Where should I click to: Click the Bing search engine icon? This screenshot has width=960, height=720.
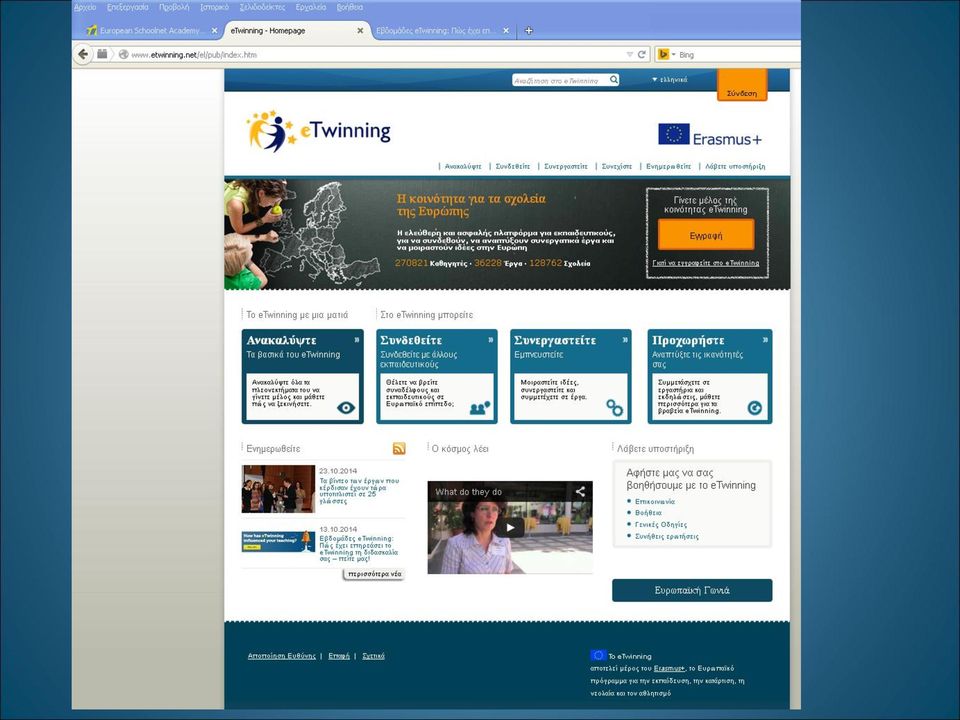click(x=662, y=54)
